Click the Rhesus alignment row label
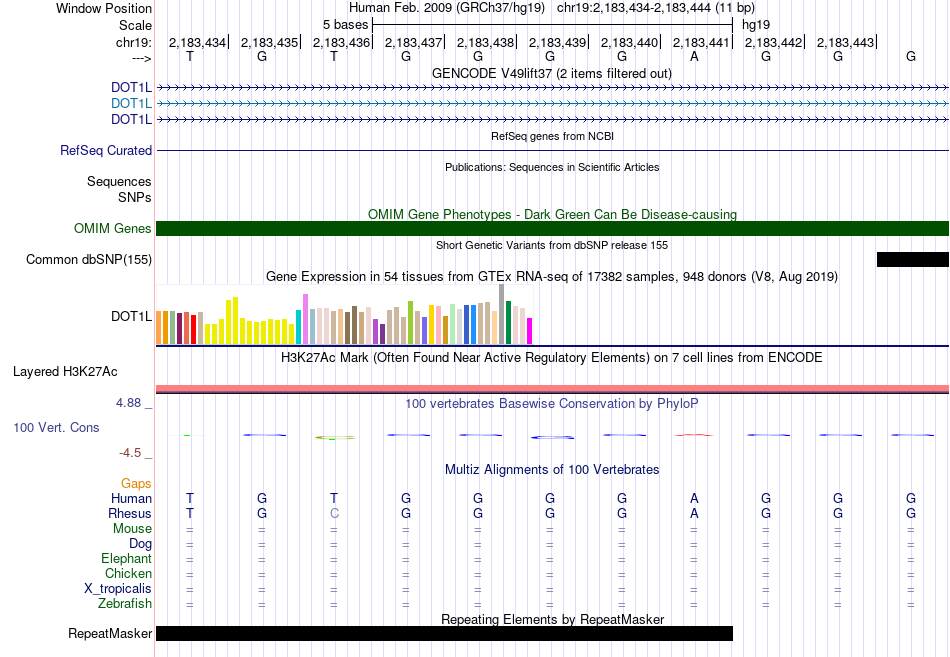Image resolution: width=950 pixels, height=657 pixels. 130,513
